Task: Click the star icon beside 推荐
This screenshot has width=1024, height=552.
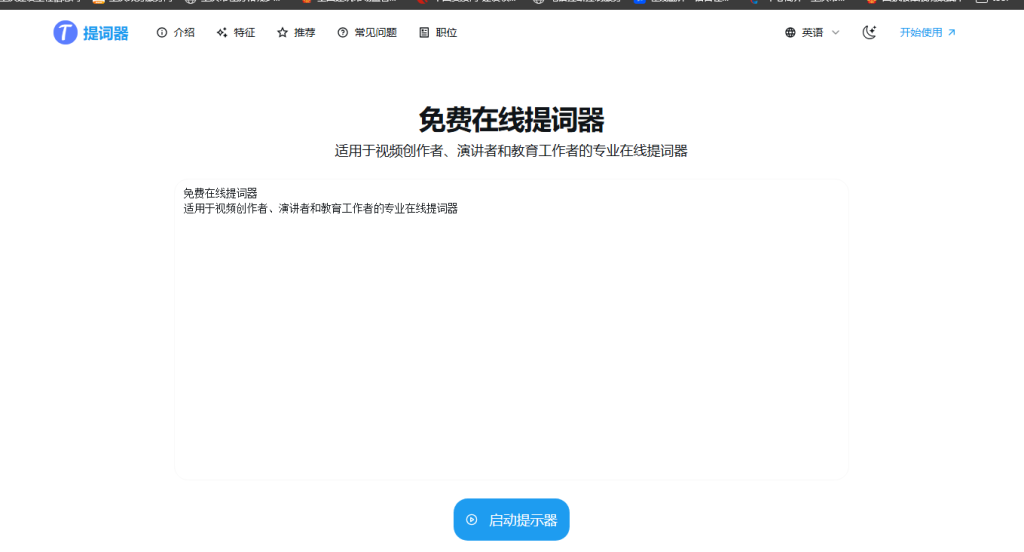Action: (x=283, y=33)
